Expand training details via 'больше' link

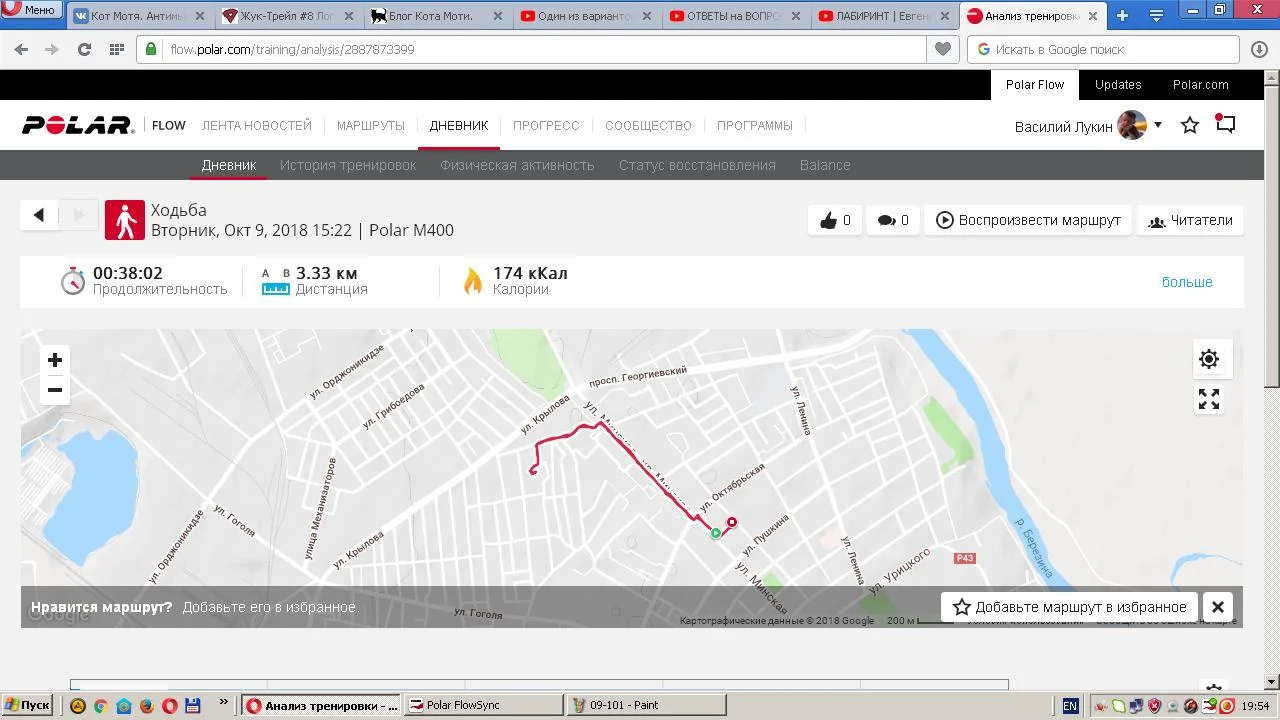tap(1187, 282)
